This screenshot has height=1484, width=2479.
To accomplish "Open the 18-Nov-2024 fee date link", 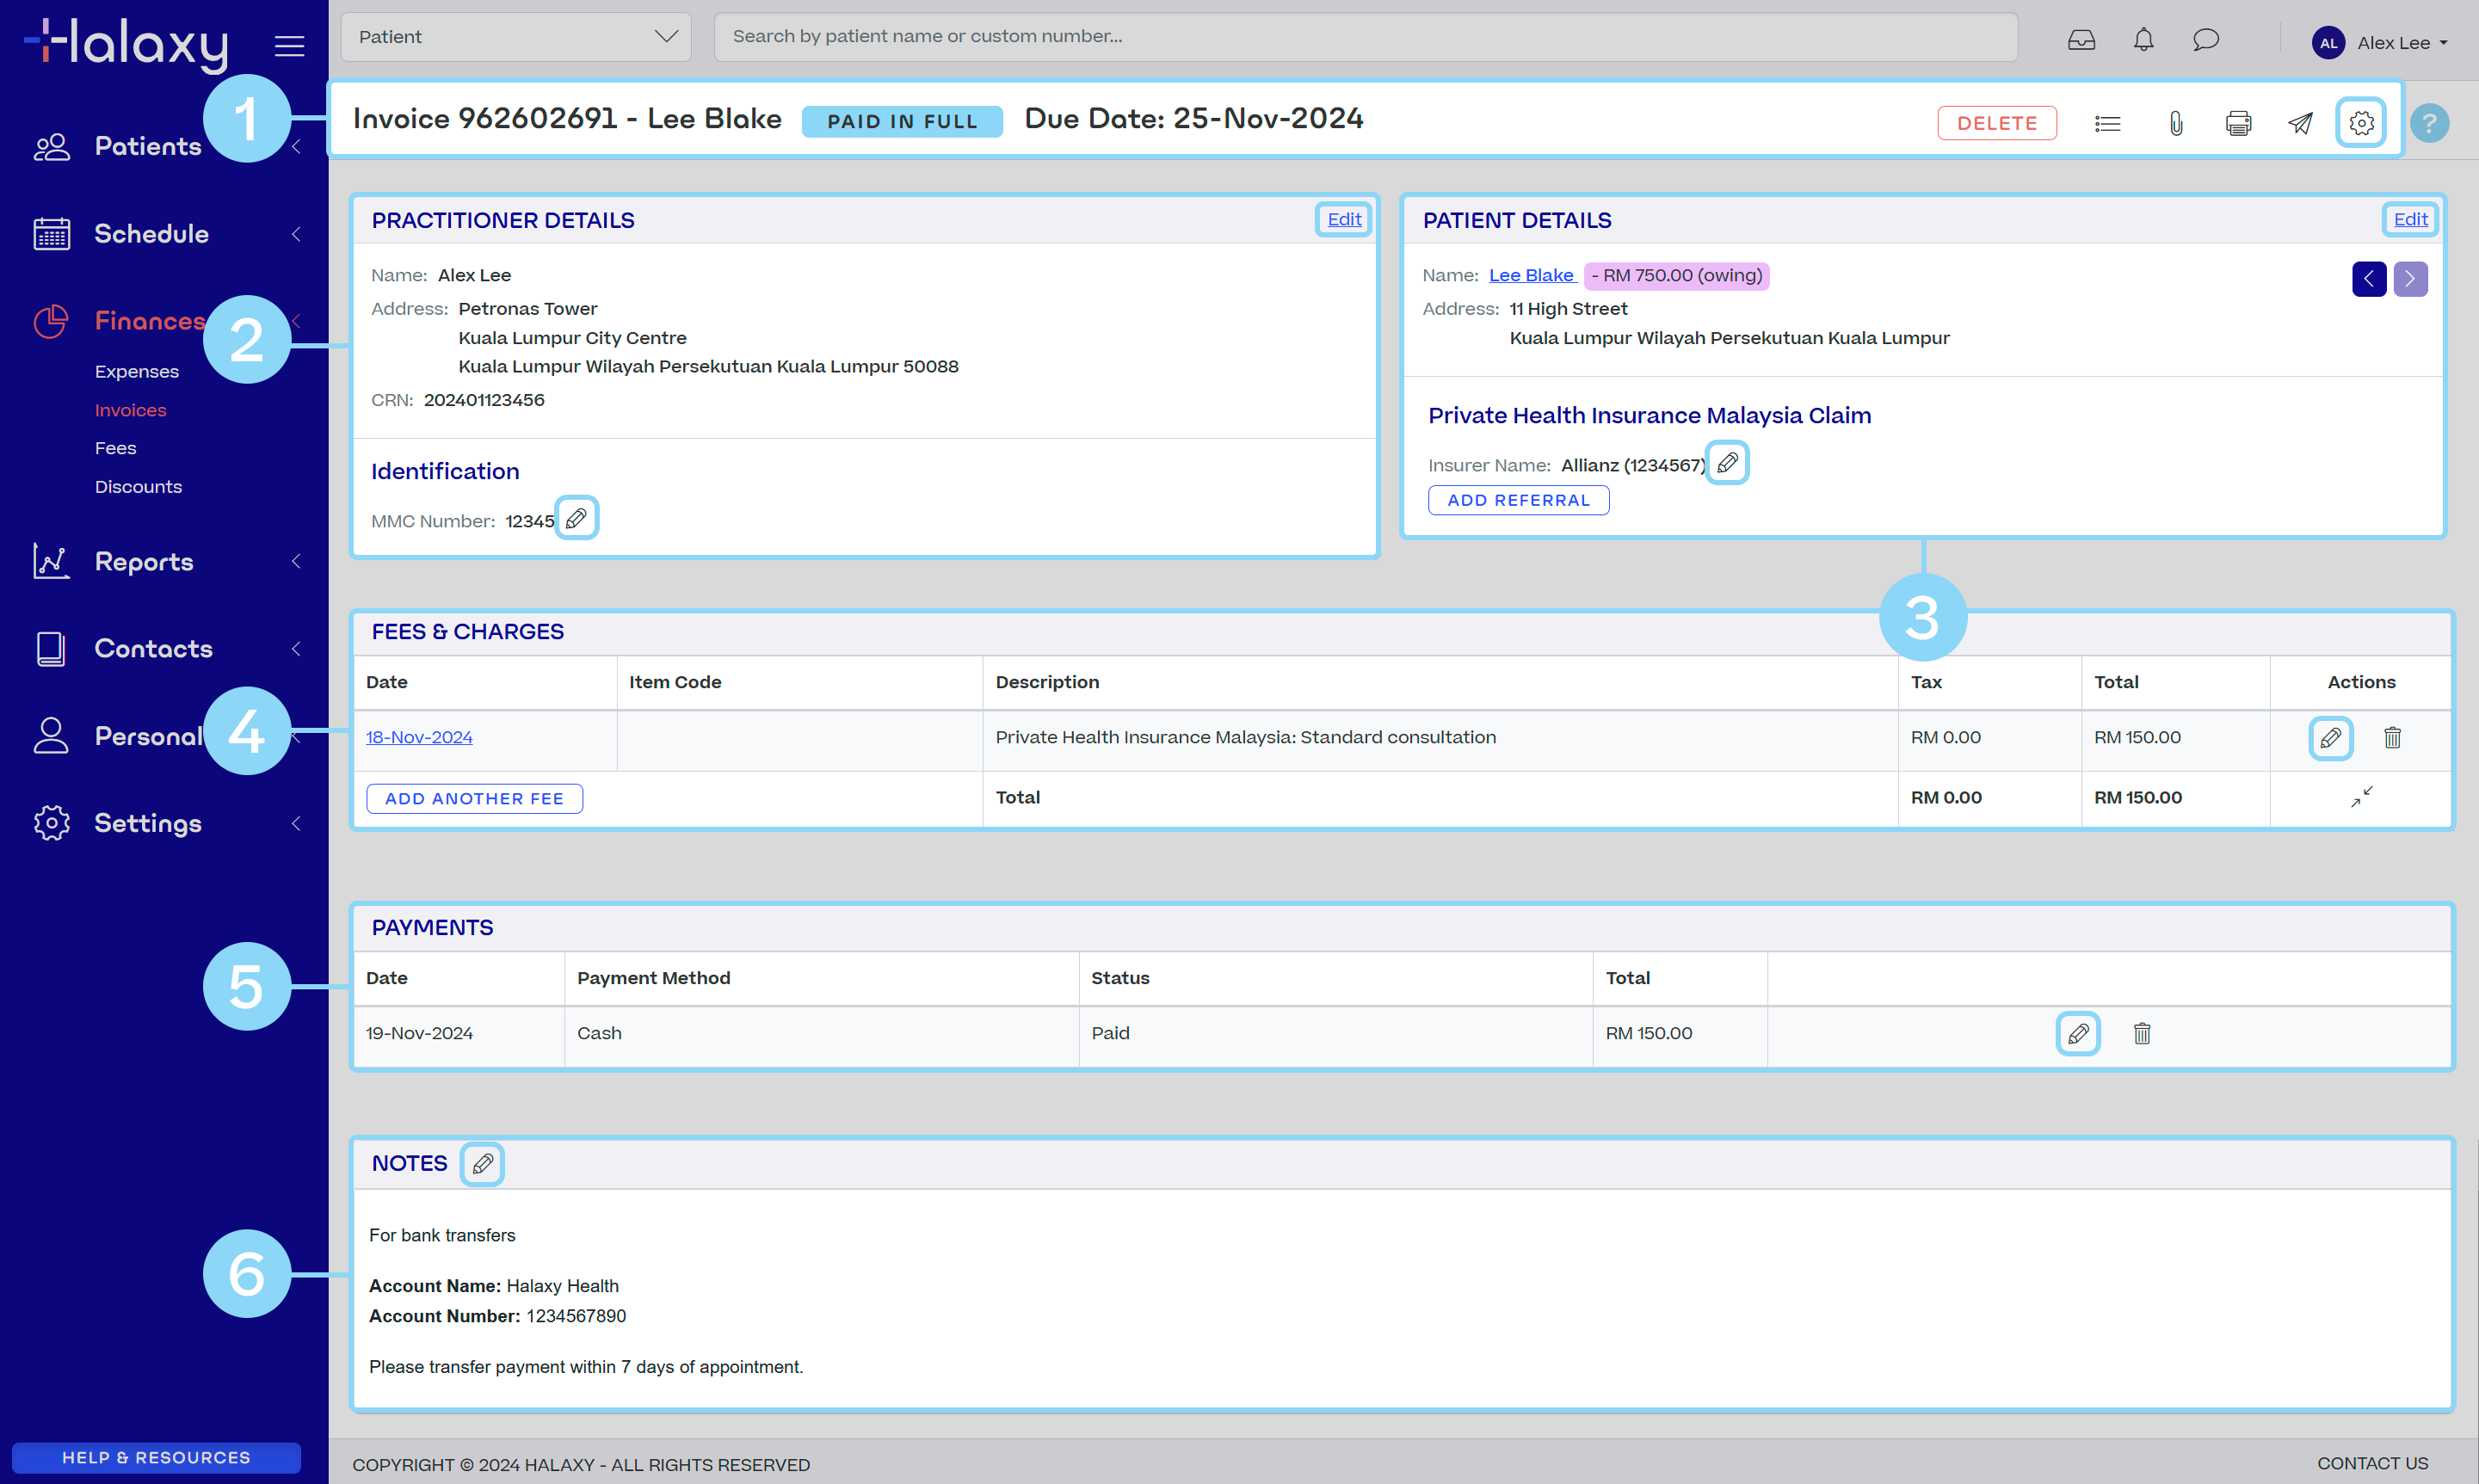I will 419,737.
